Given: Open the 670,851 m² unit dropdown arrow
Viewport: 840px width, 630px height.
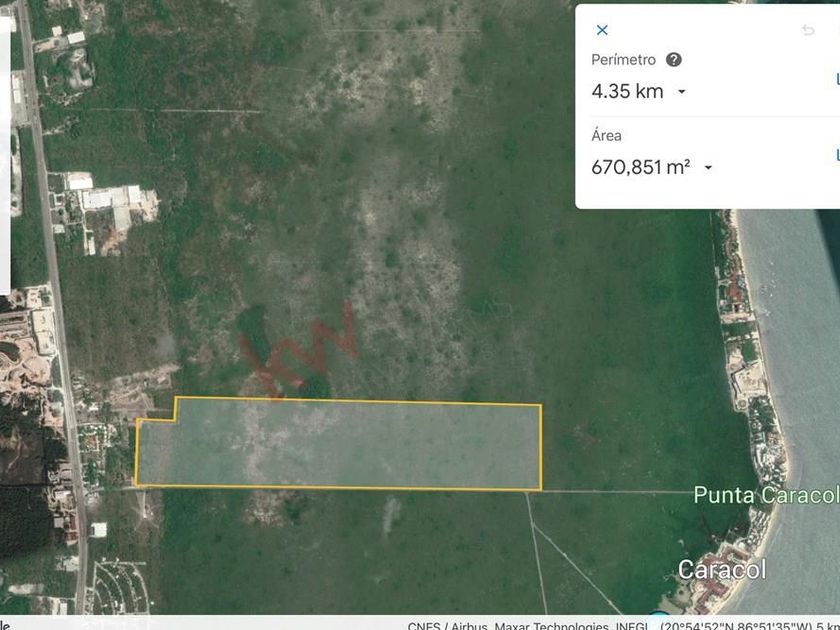Looking at the screenshot, I should coord(708,168).
